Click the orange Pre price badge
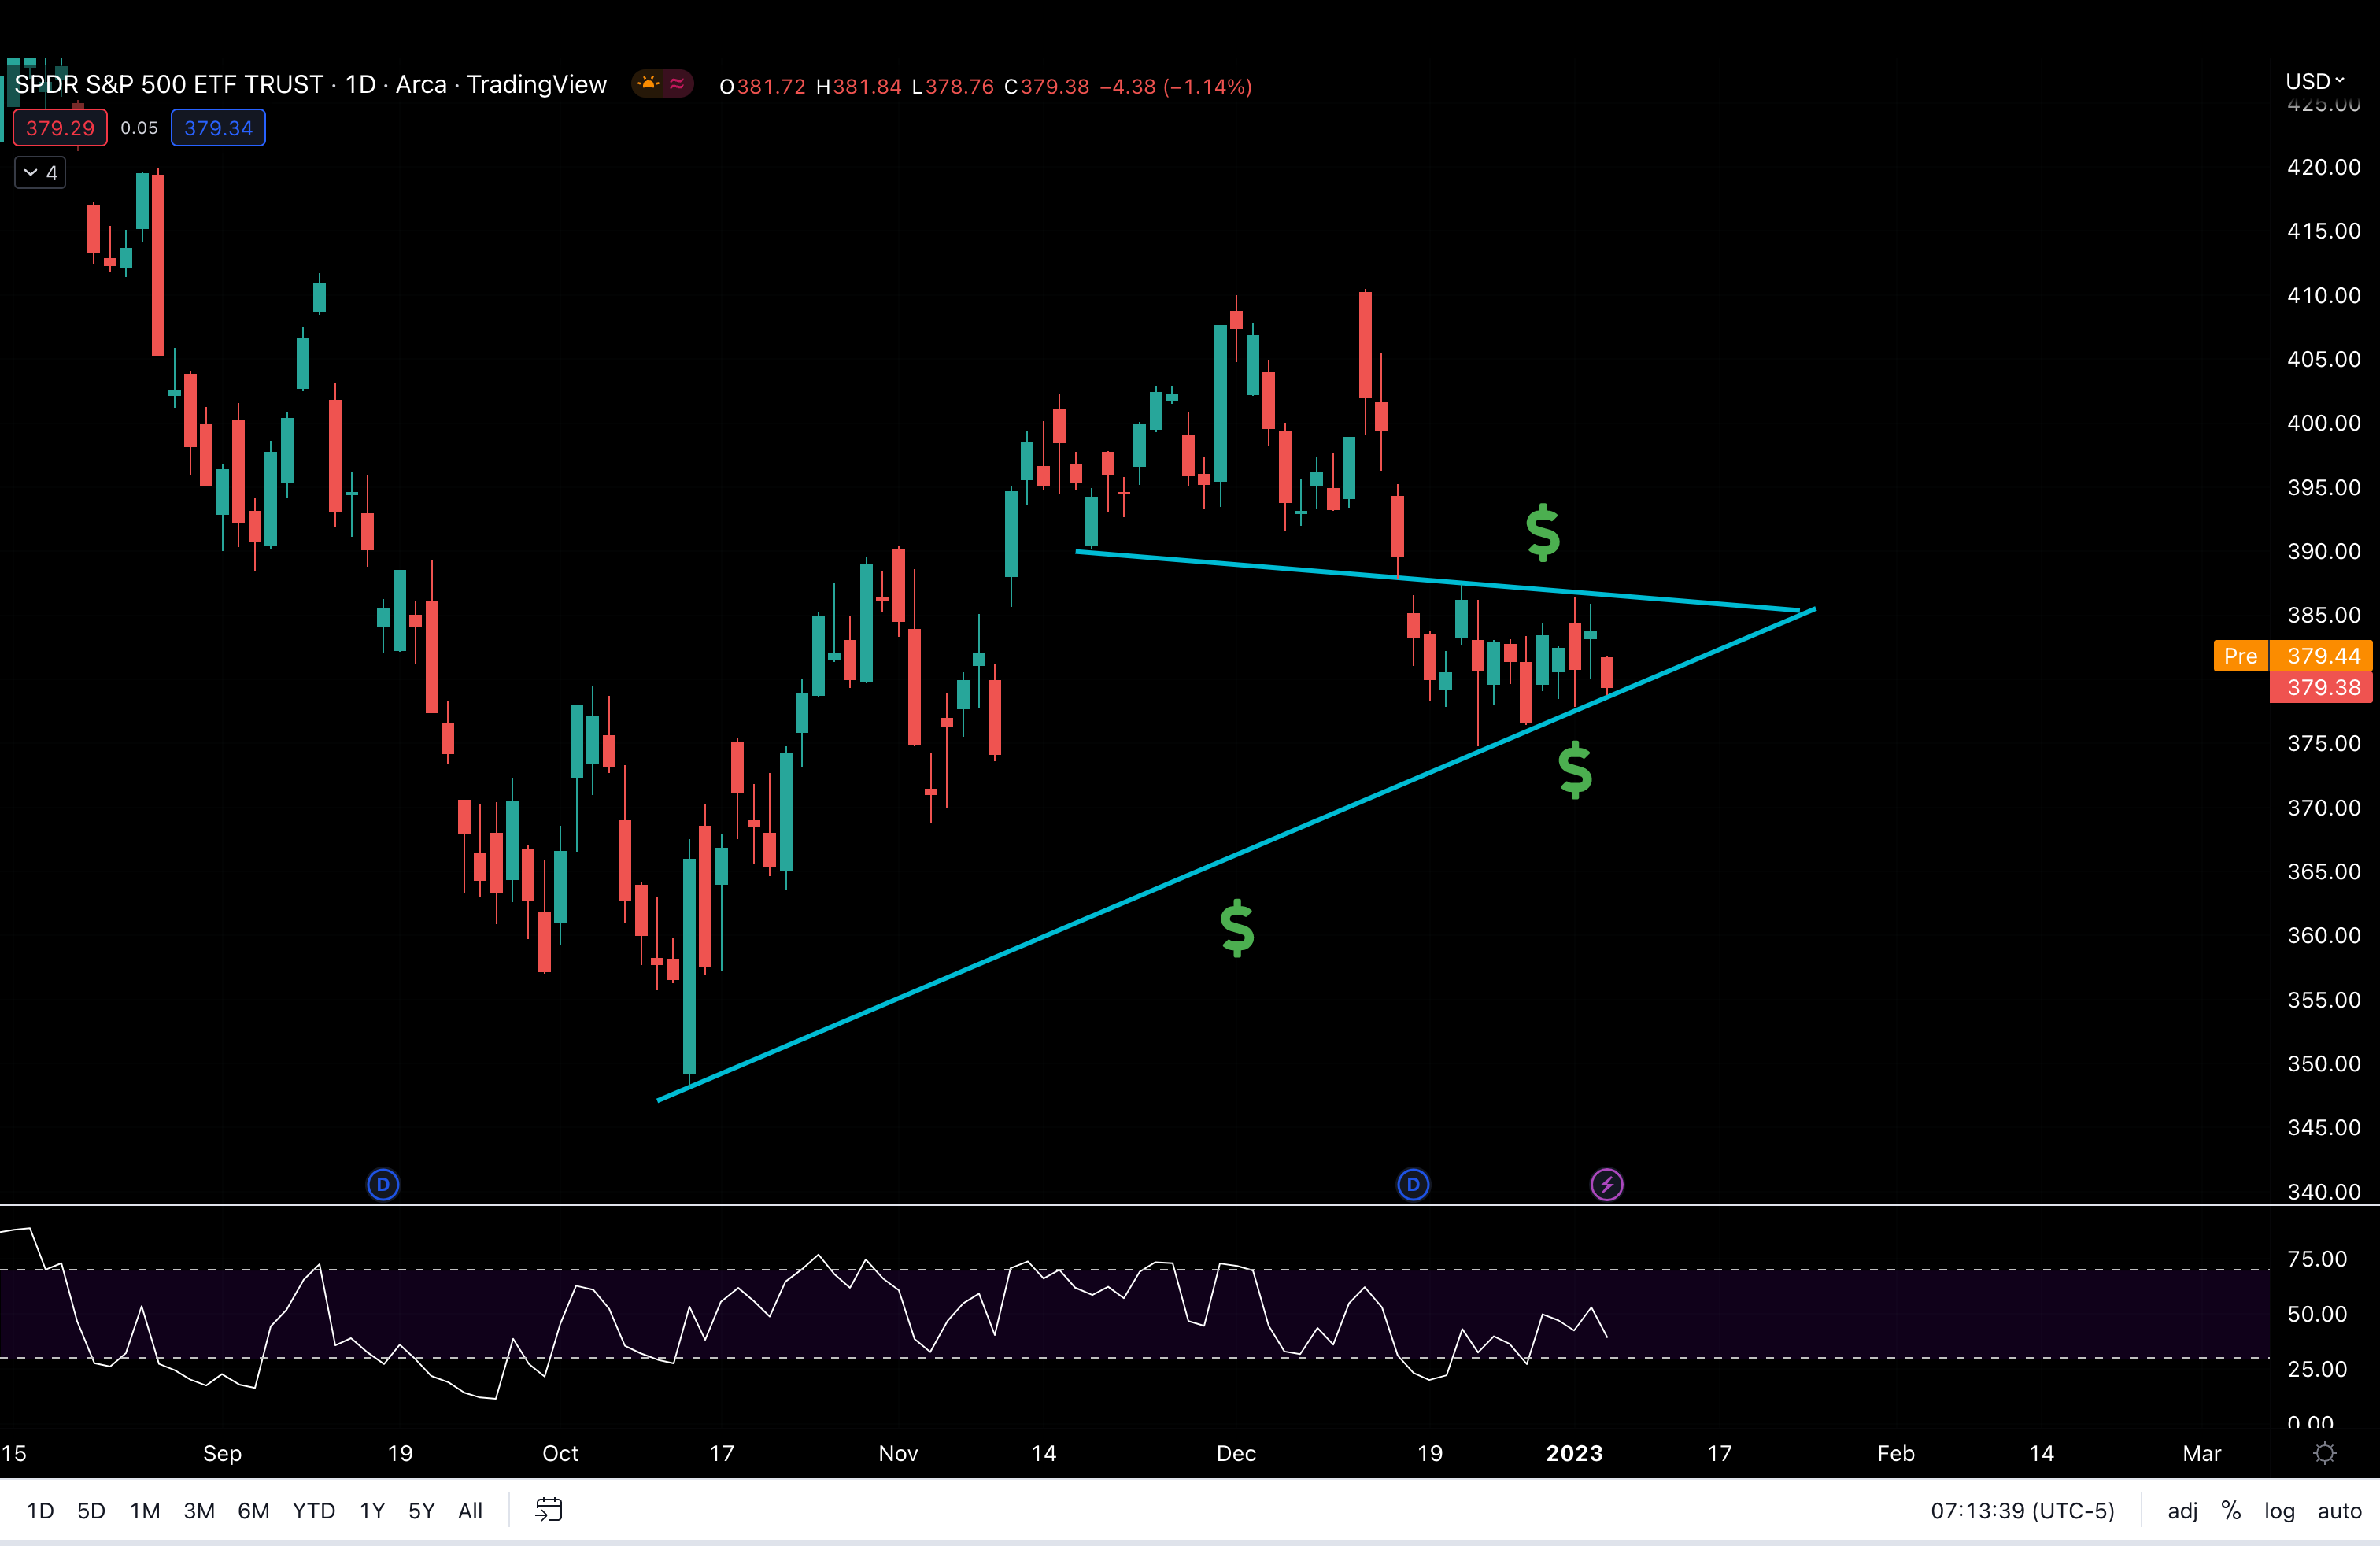 2241,656
